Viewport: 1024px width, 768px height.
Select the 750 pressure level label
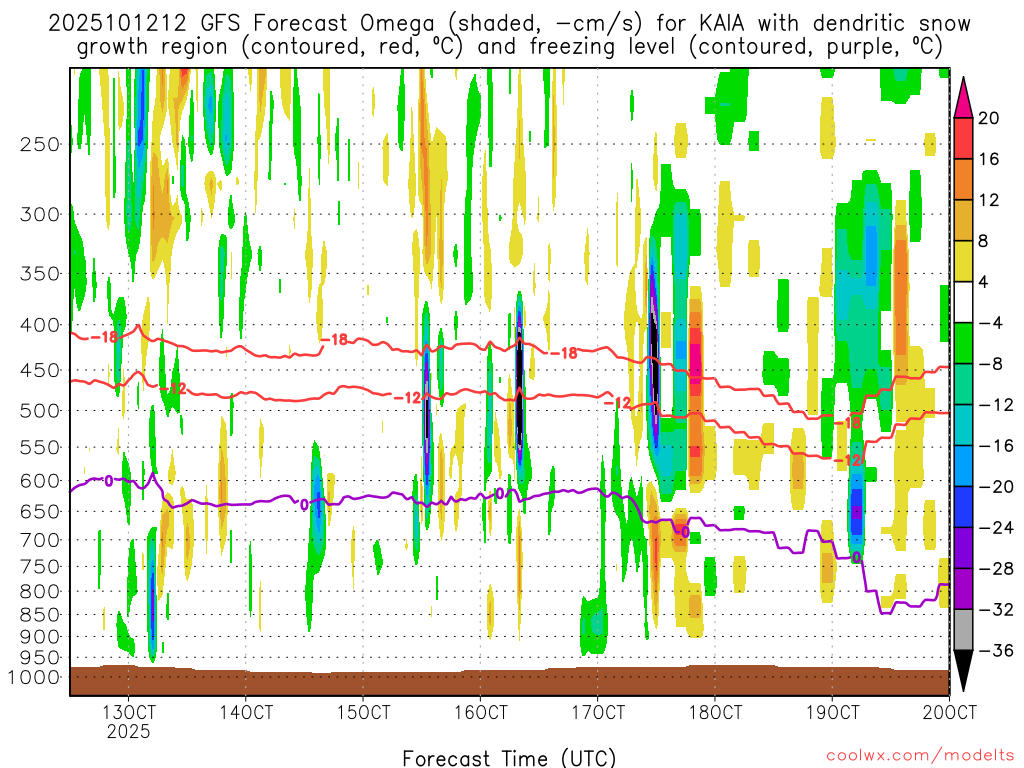pyautogui.click(x=40, y=566)
